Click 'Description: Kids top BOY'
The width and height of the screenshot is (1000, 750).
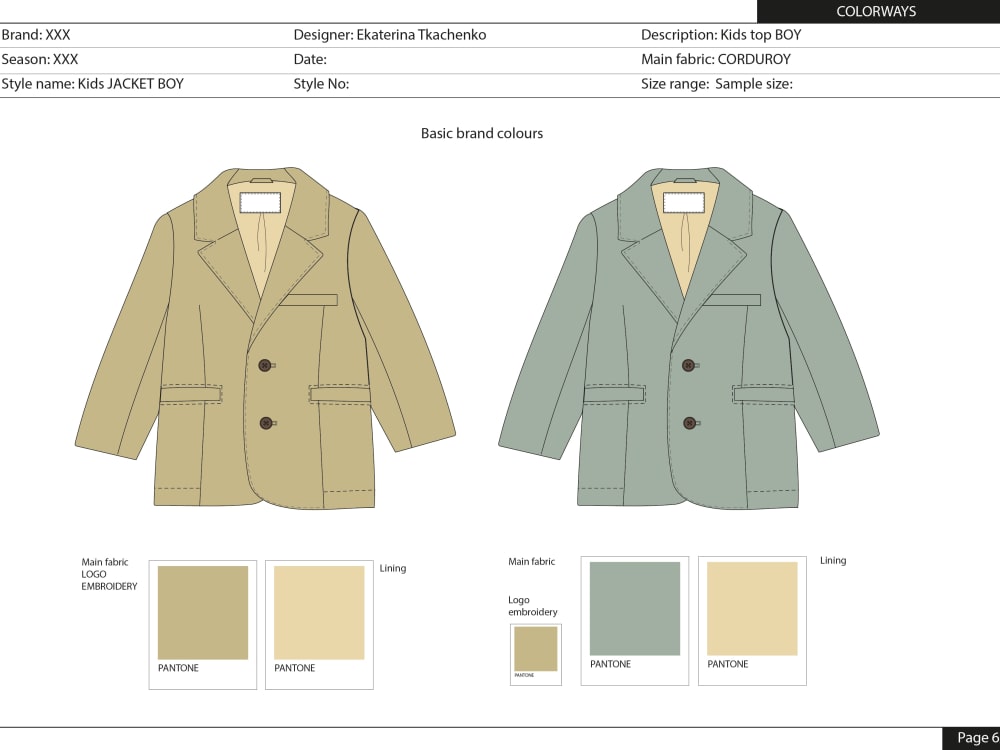721,35
